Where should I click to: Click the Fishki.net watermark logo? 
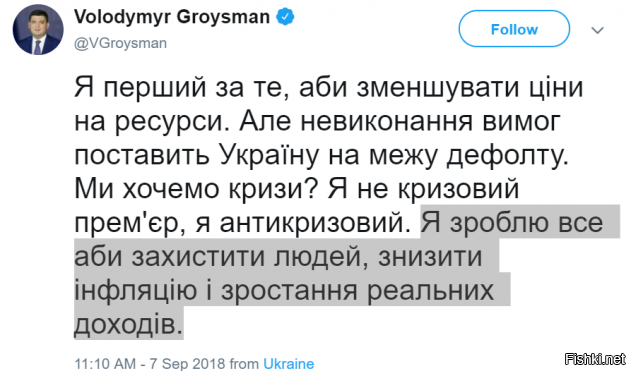[595, 359]
